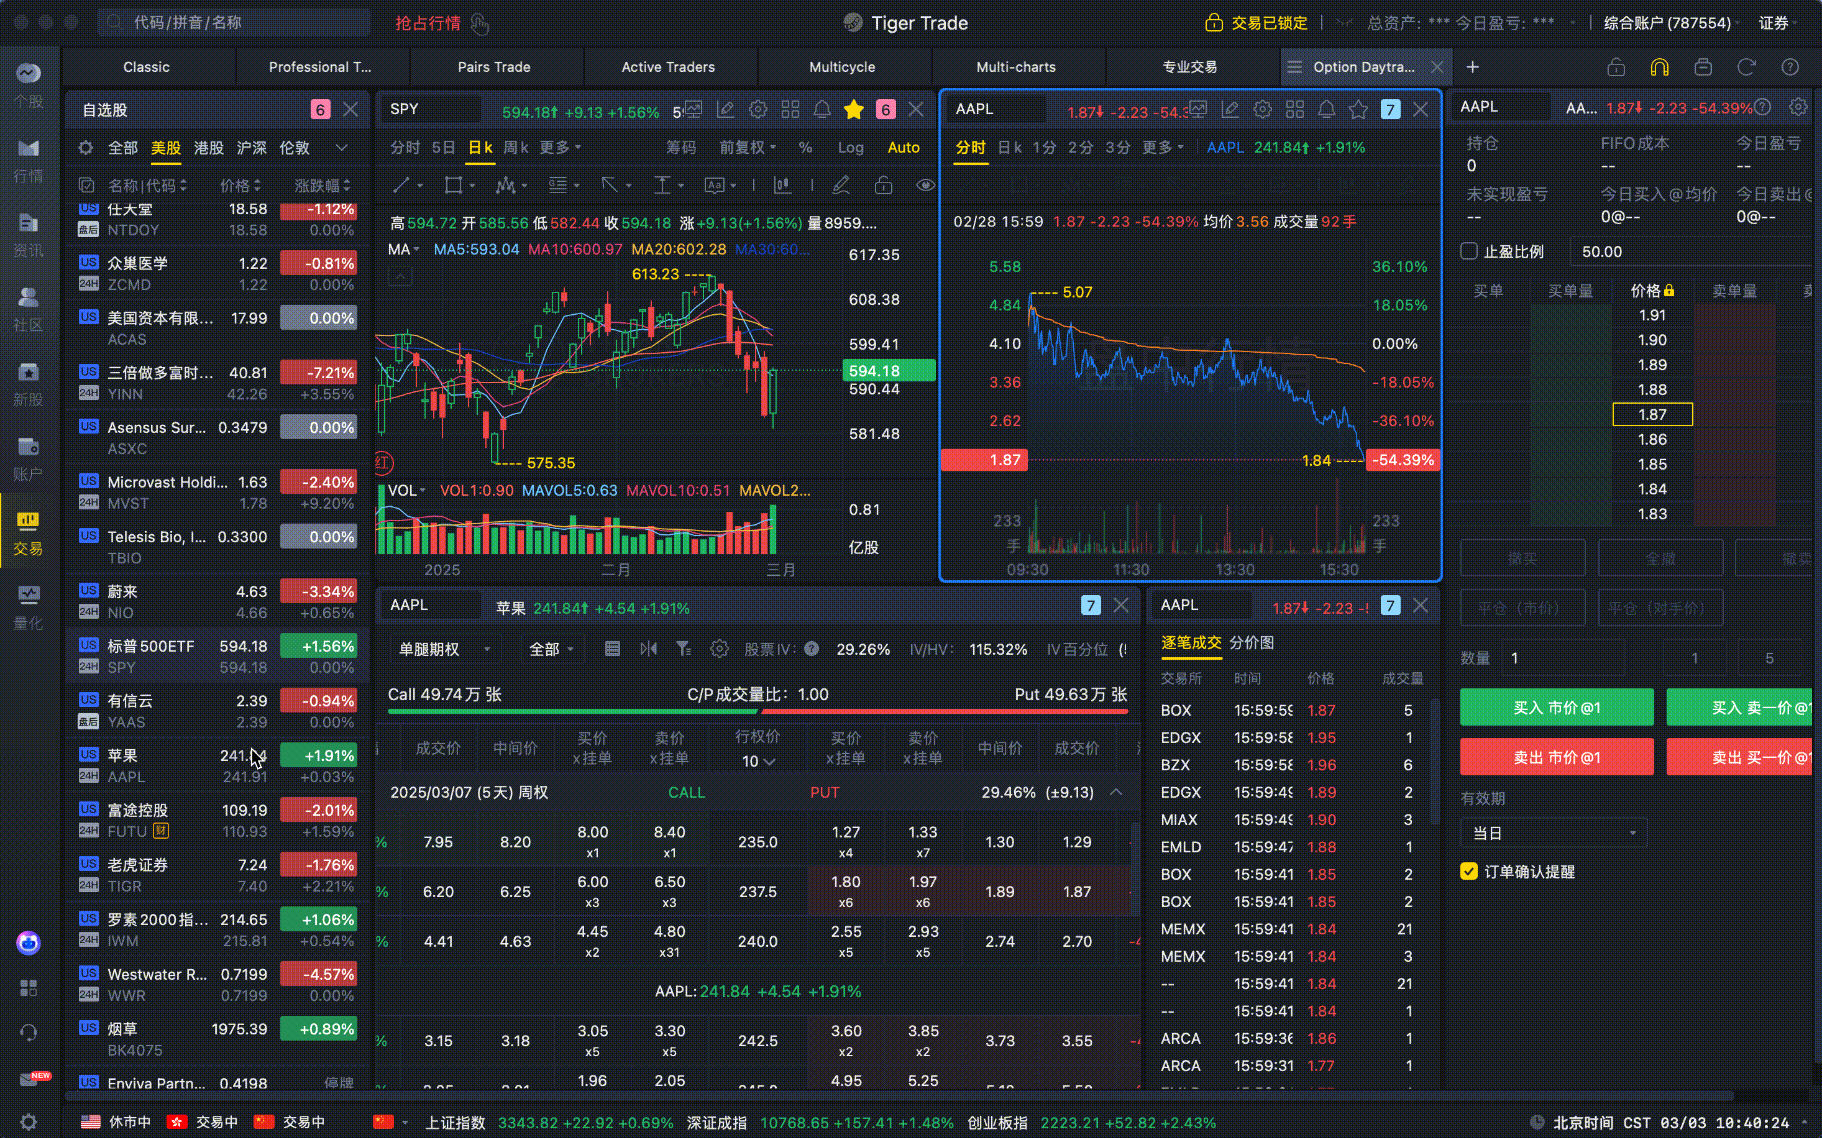Select the trend line drawing tool
This screenshot has width=1822, height=1138.
(x=402, y=185)
